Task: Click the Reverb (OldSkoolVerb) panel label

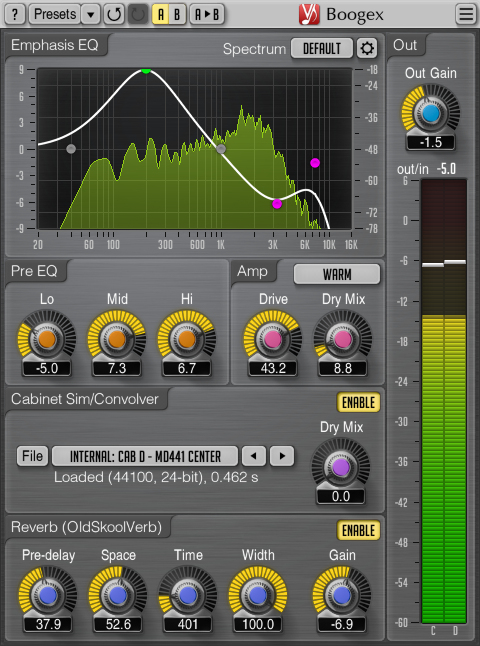Action: [87, 527]
